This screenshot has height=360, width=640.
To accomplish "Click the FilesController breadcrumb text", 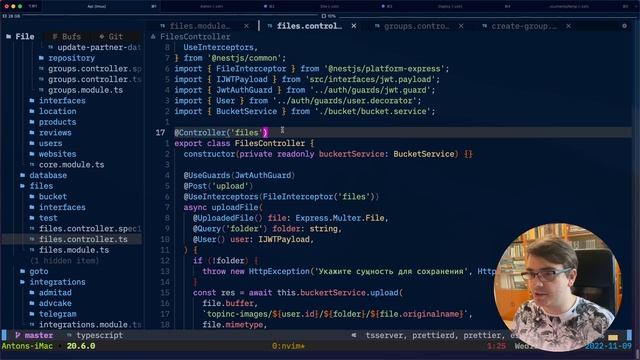I will click(195, 37).
